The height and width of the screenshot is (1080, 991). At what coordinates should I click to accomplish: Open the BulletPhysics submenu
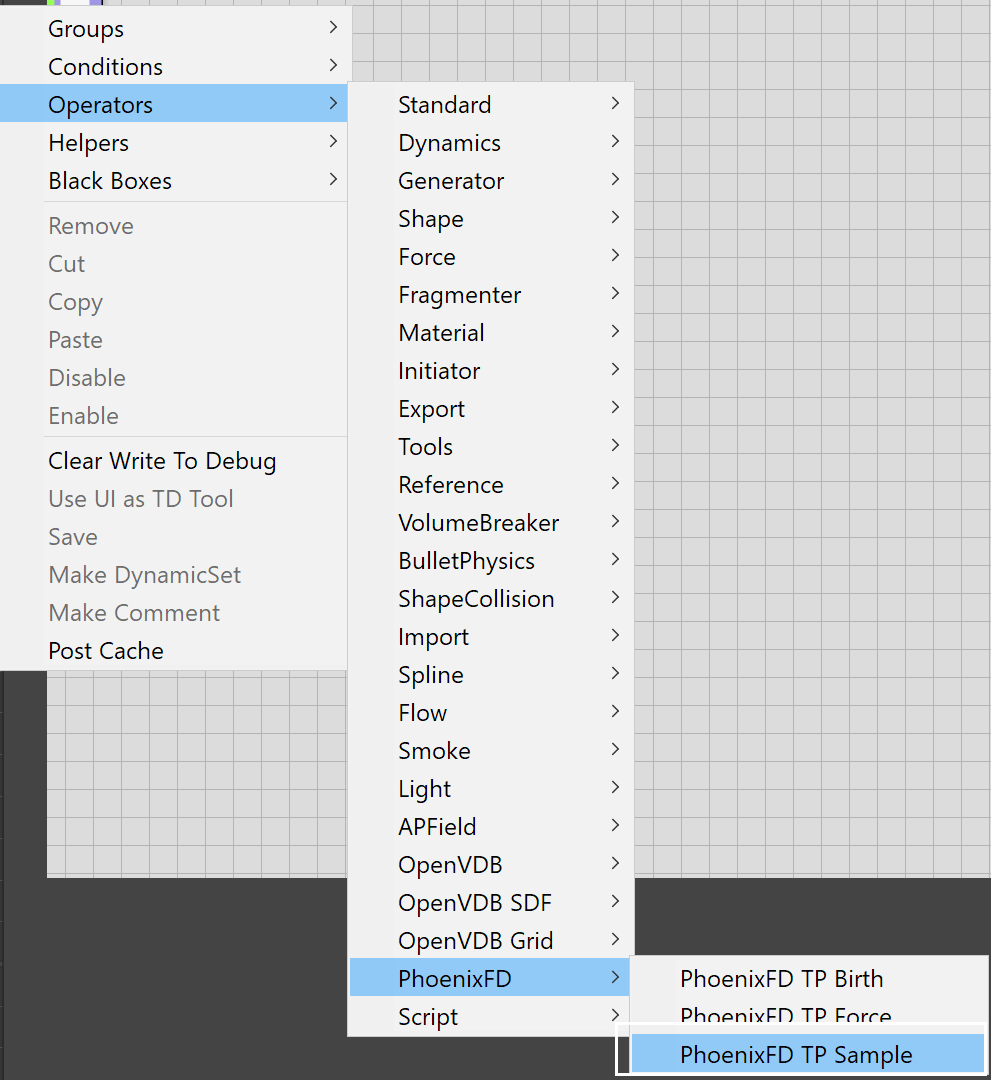tap(490, 561)
